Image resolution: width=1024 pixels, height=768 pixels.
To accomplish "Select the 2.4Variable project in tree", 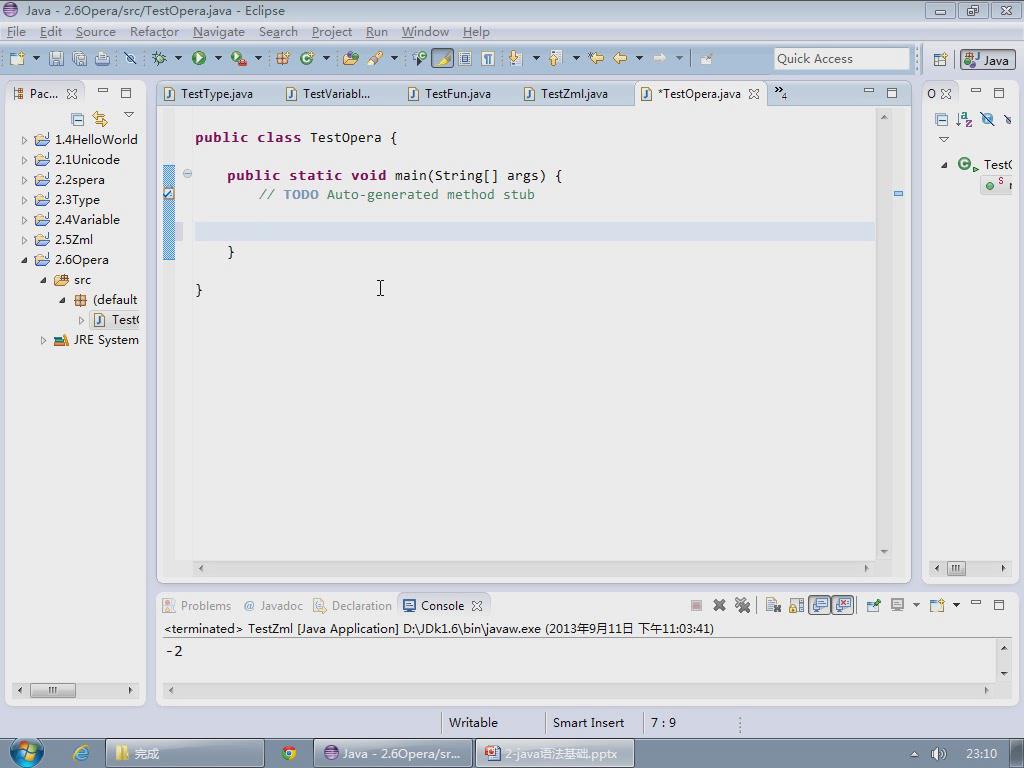I will click(x=87, y=219).
